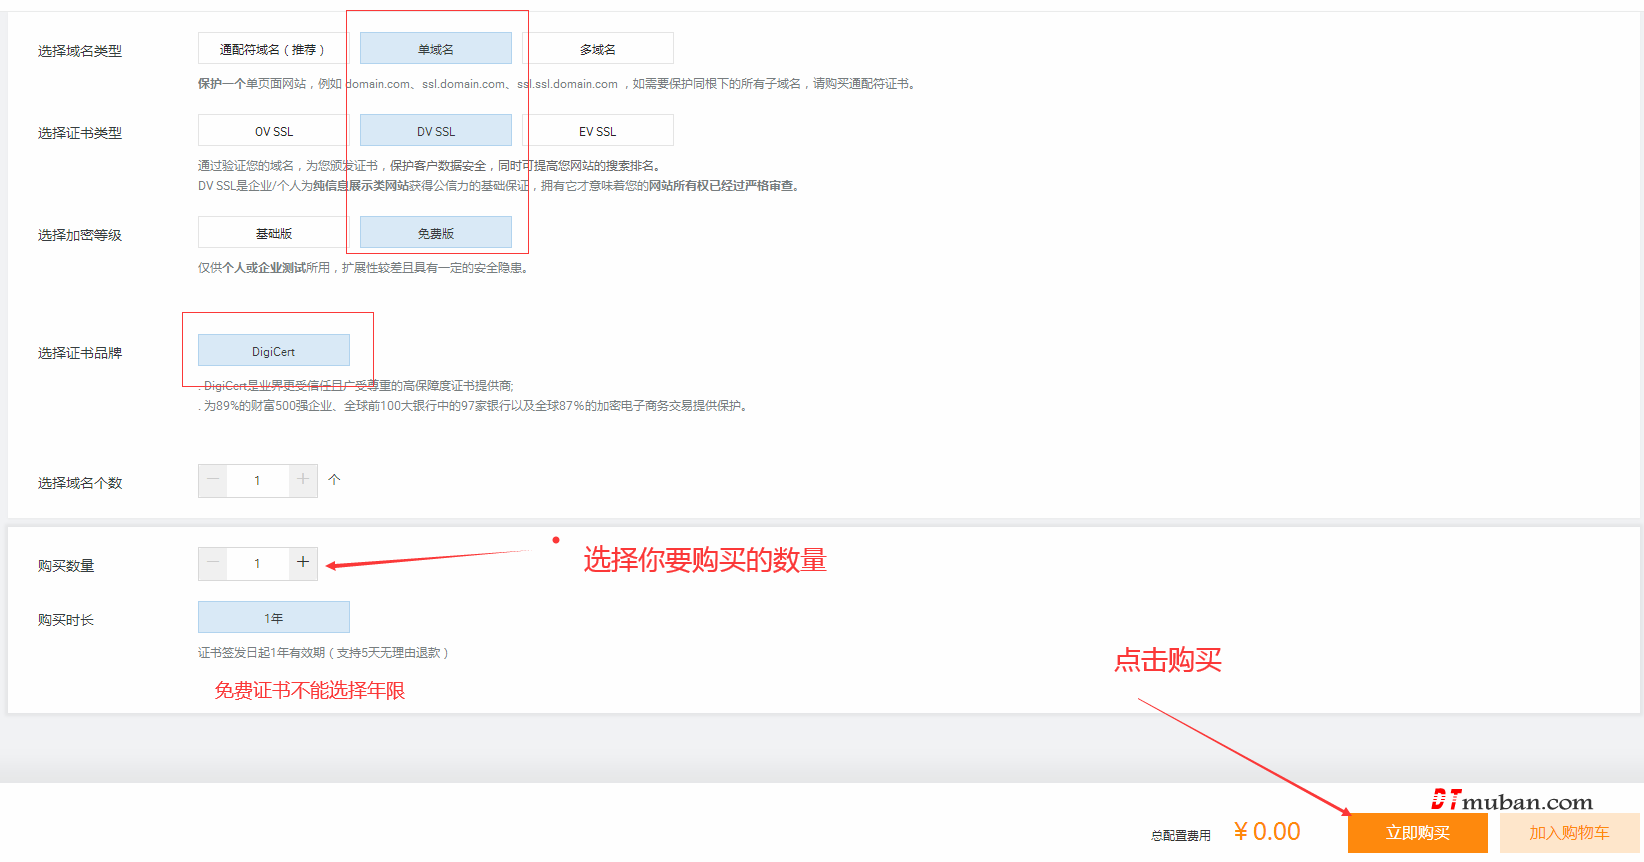Image resolution: width=1644 pixels, height=862 pixels.
Task: Pick DigiCert as certificate brand
Action: click(273, 351)
